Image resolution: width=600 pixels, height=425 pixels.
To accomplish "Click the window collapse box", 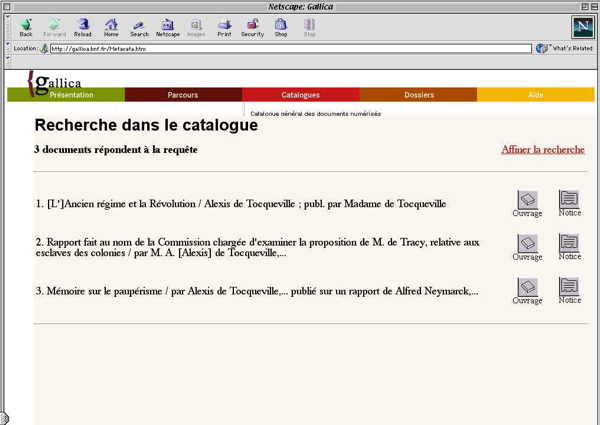I will pyautogui.click(x=593, y=7).
